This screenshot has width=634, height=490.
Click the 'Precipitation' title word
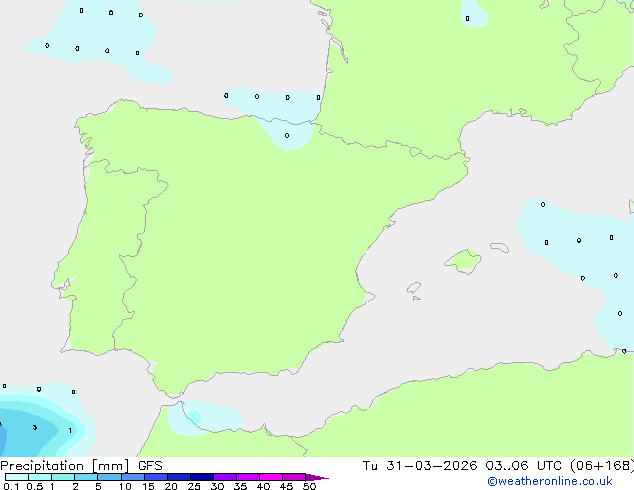pos(42,466)
